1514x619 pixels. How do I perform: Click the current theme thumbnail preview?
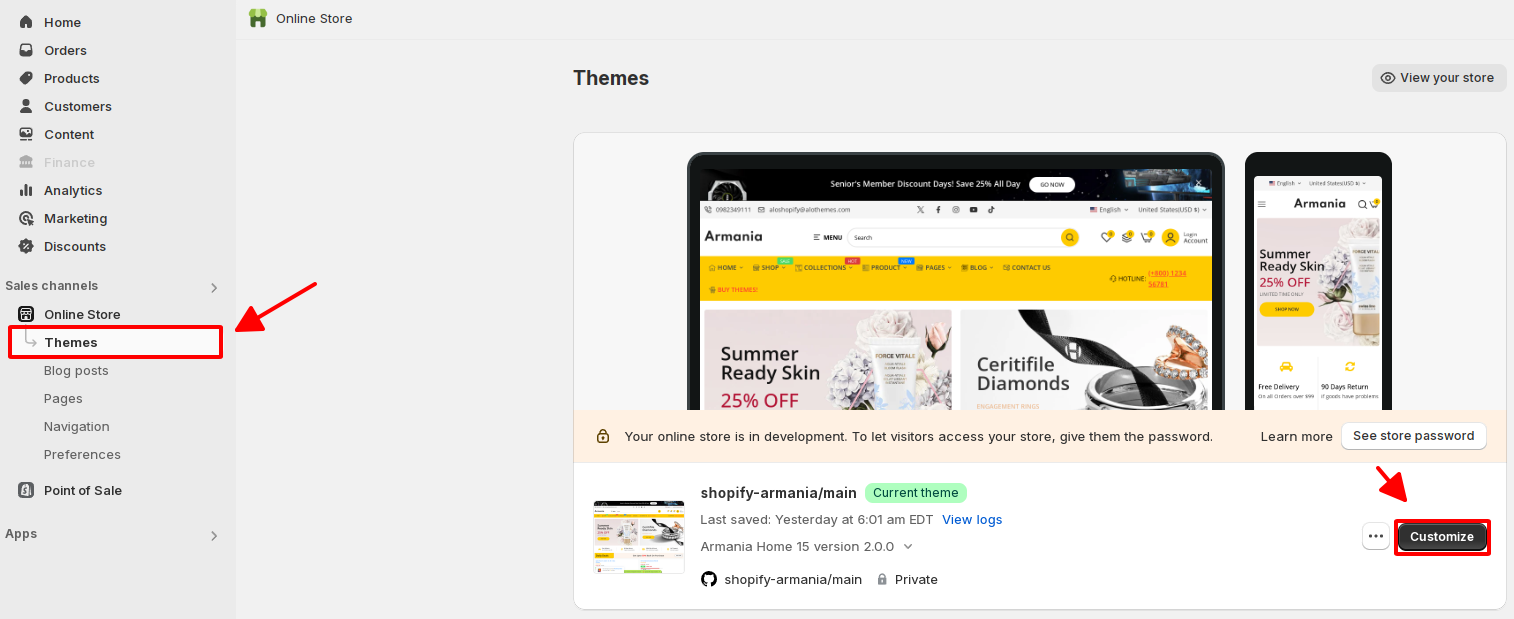(x=639, y=537)
